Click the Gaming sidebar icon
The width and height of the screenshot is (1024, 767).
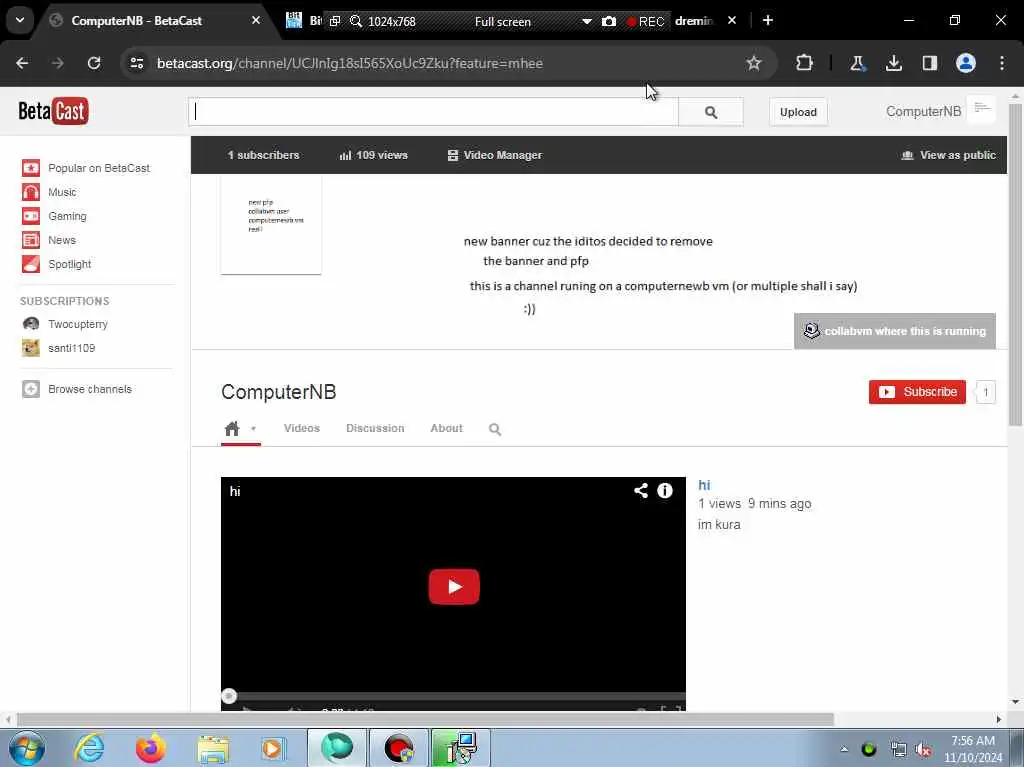(x=31, y=216)
